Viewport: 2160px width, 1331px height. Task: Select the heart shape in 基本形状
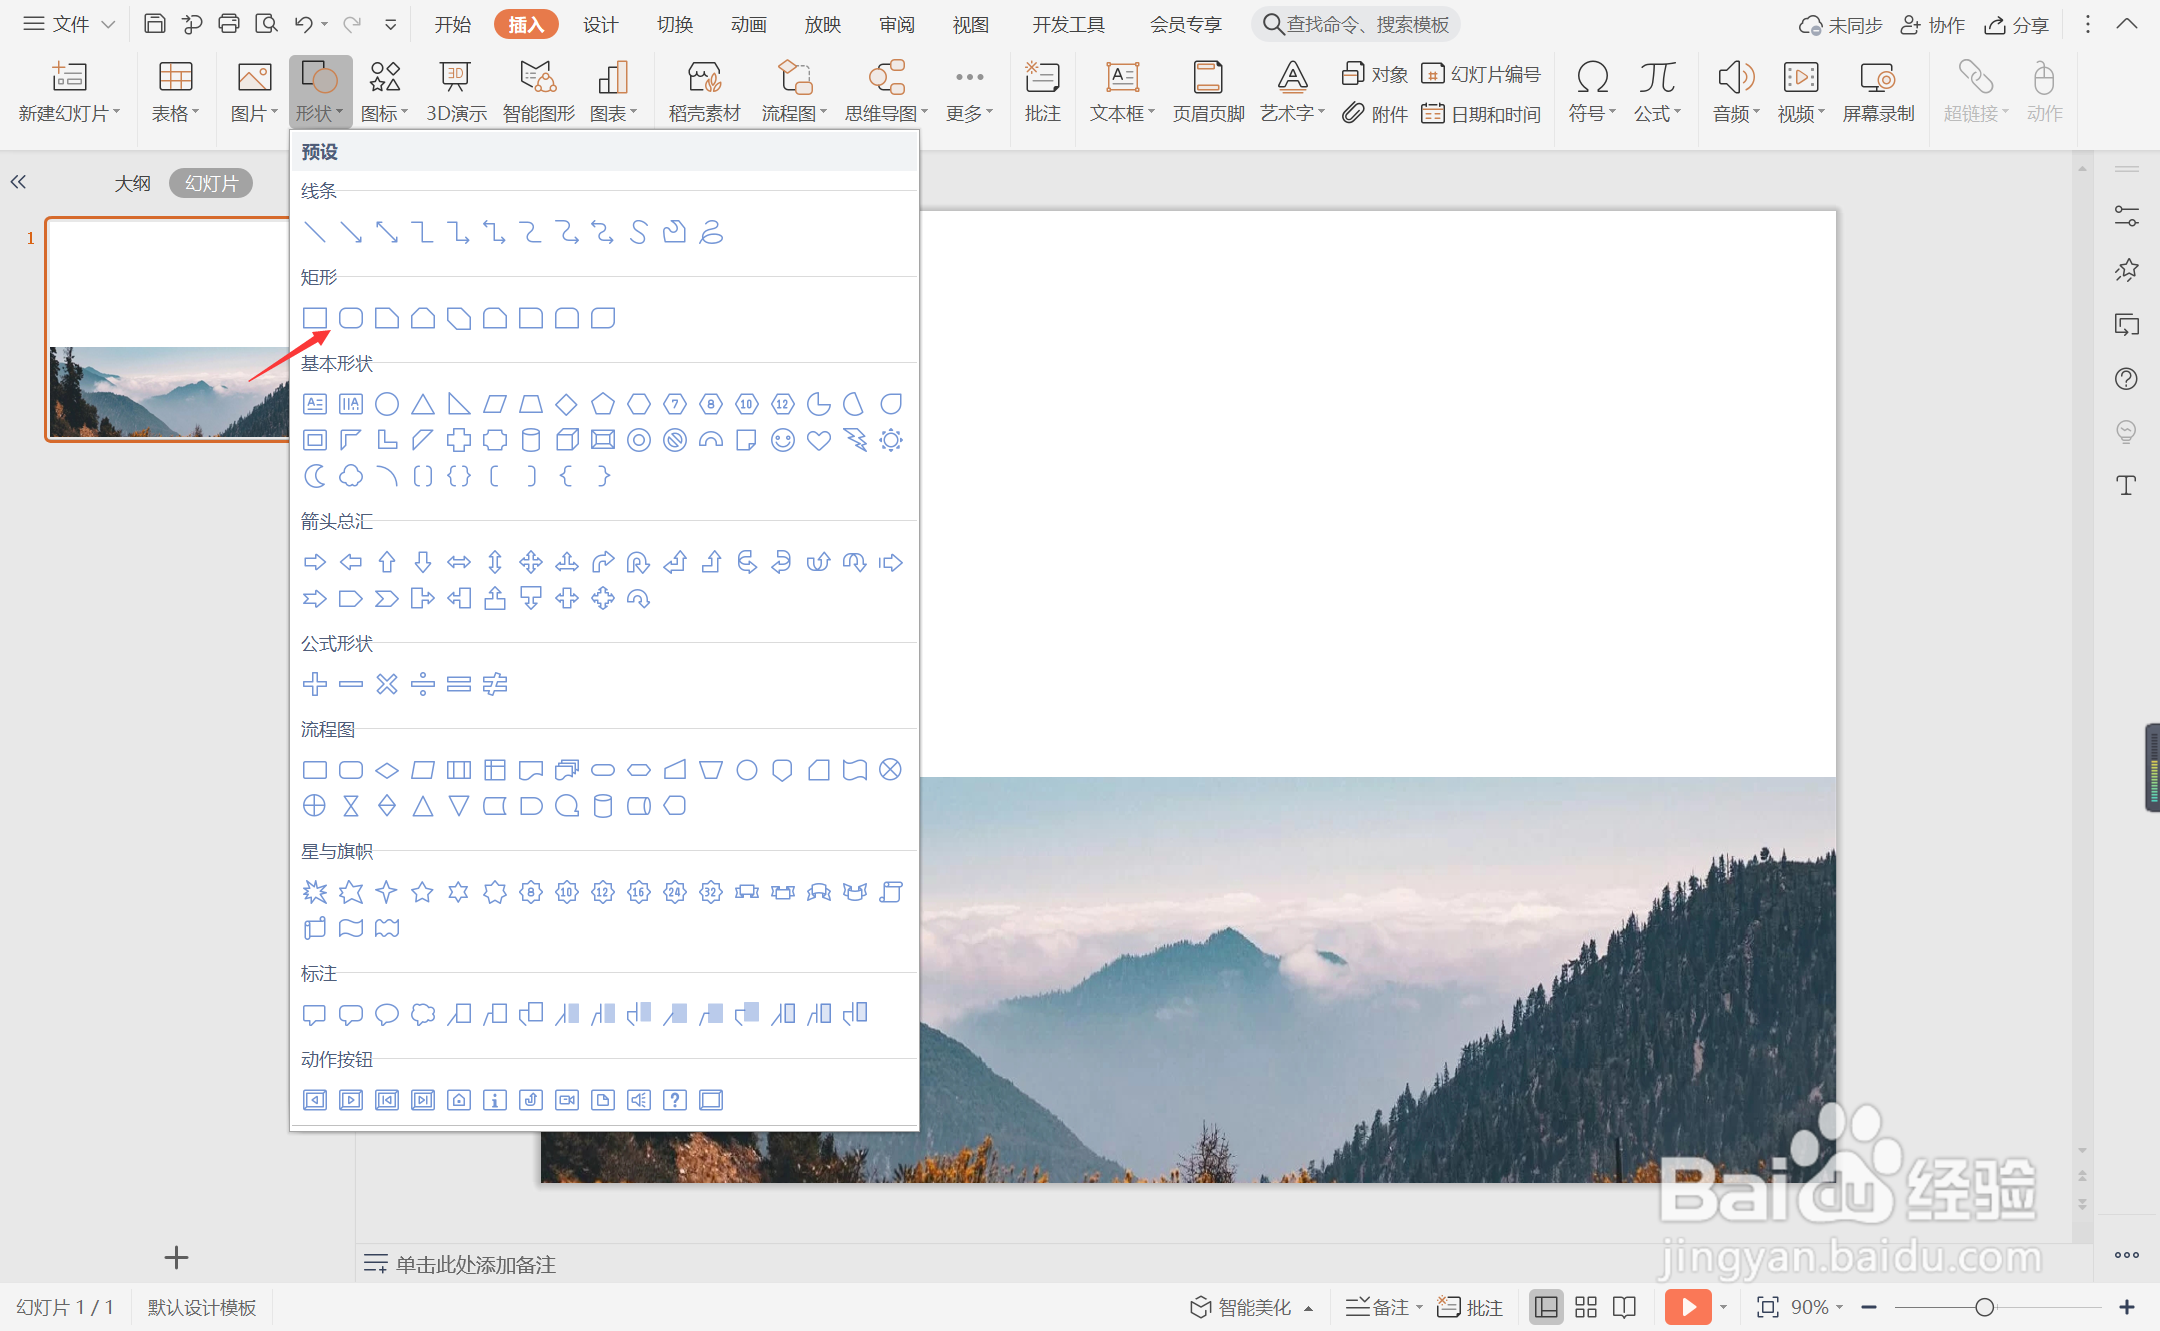point(819,440)
